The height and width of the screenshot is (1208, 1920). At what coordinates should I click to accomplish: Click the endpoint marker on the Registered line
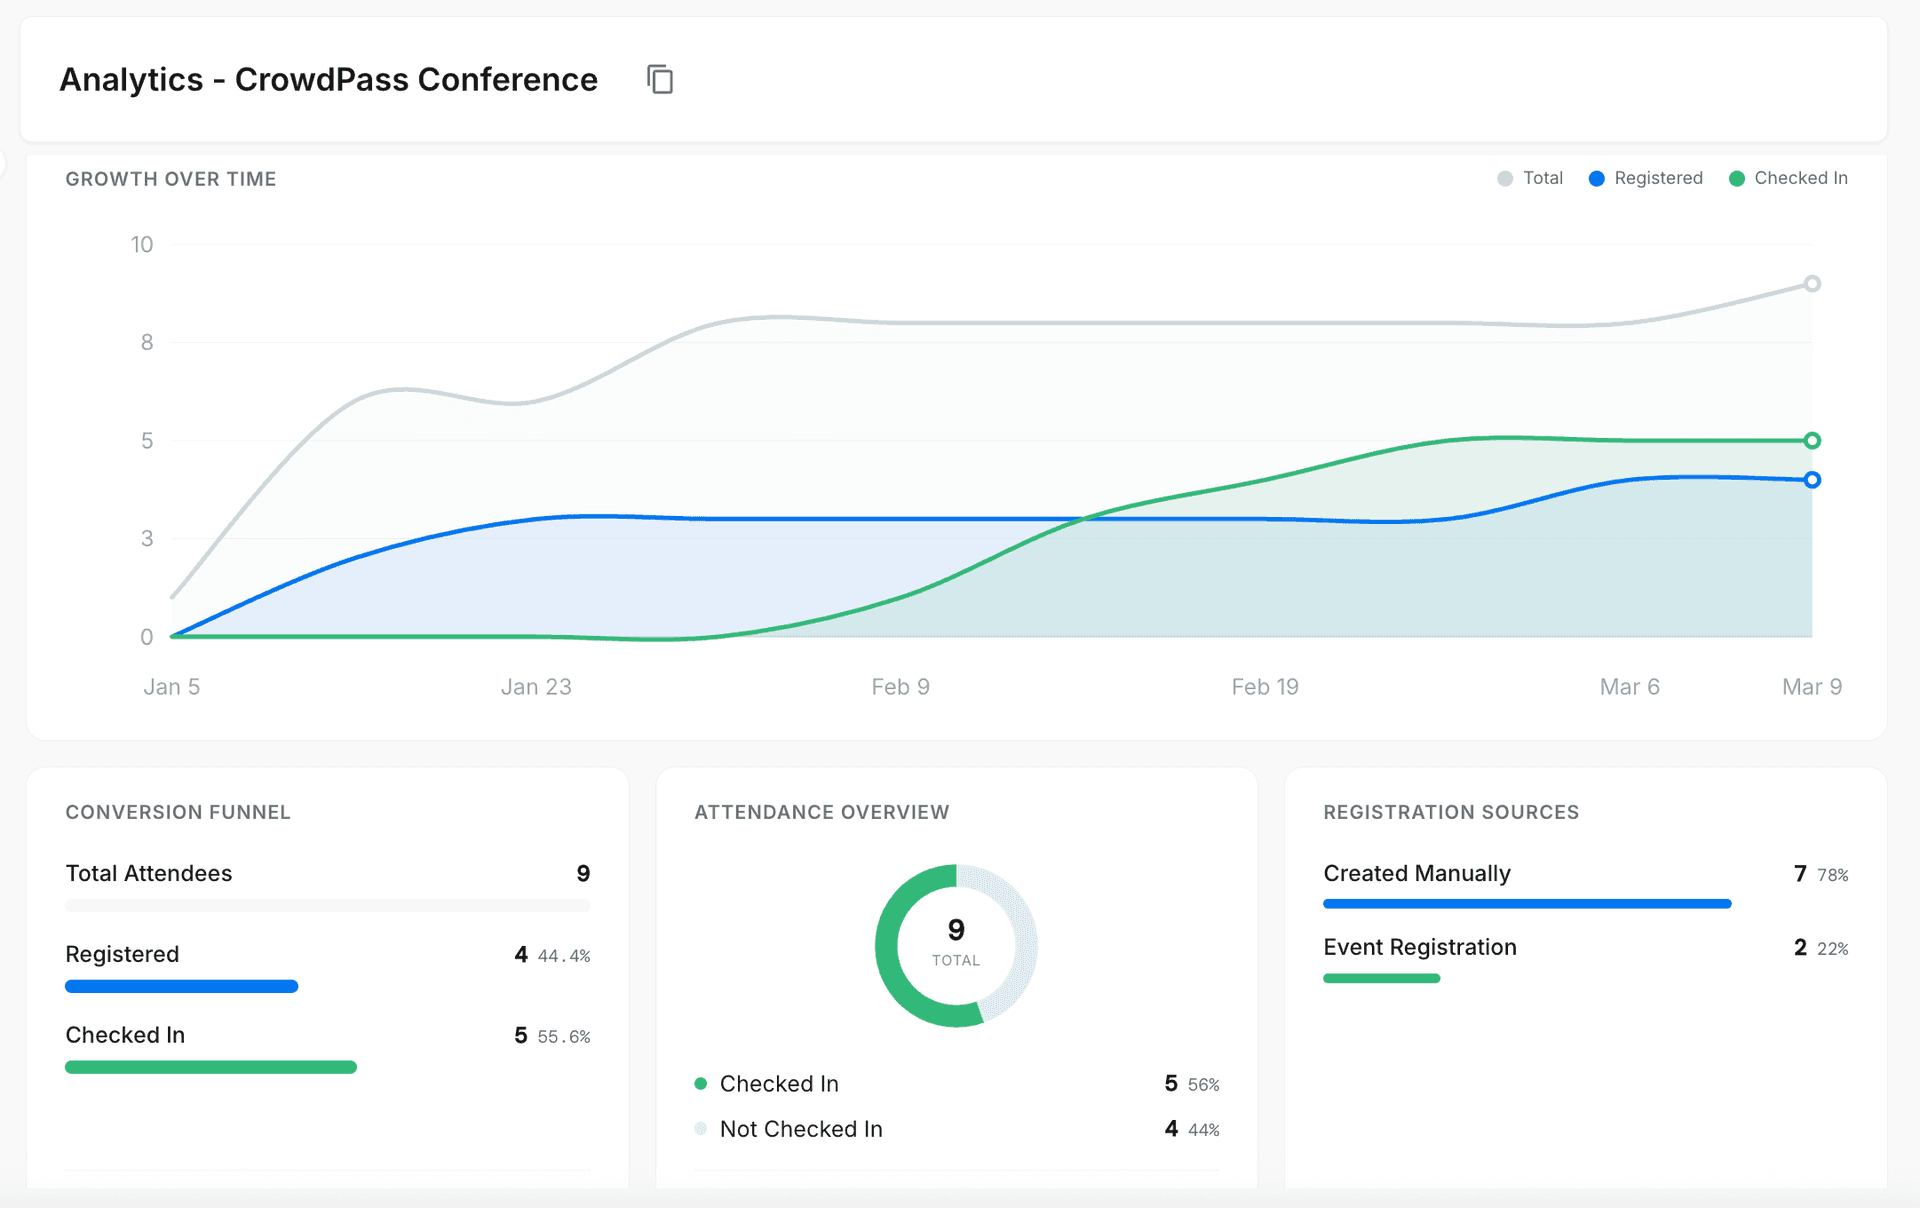click(1812, 480)
